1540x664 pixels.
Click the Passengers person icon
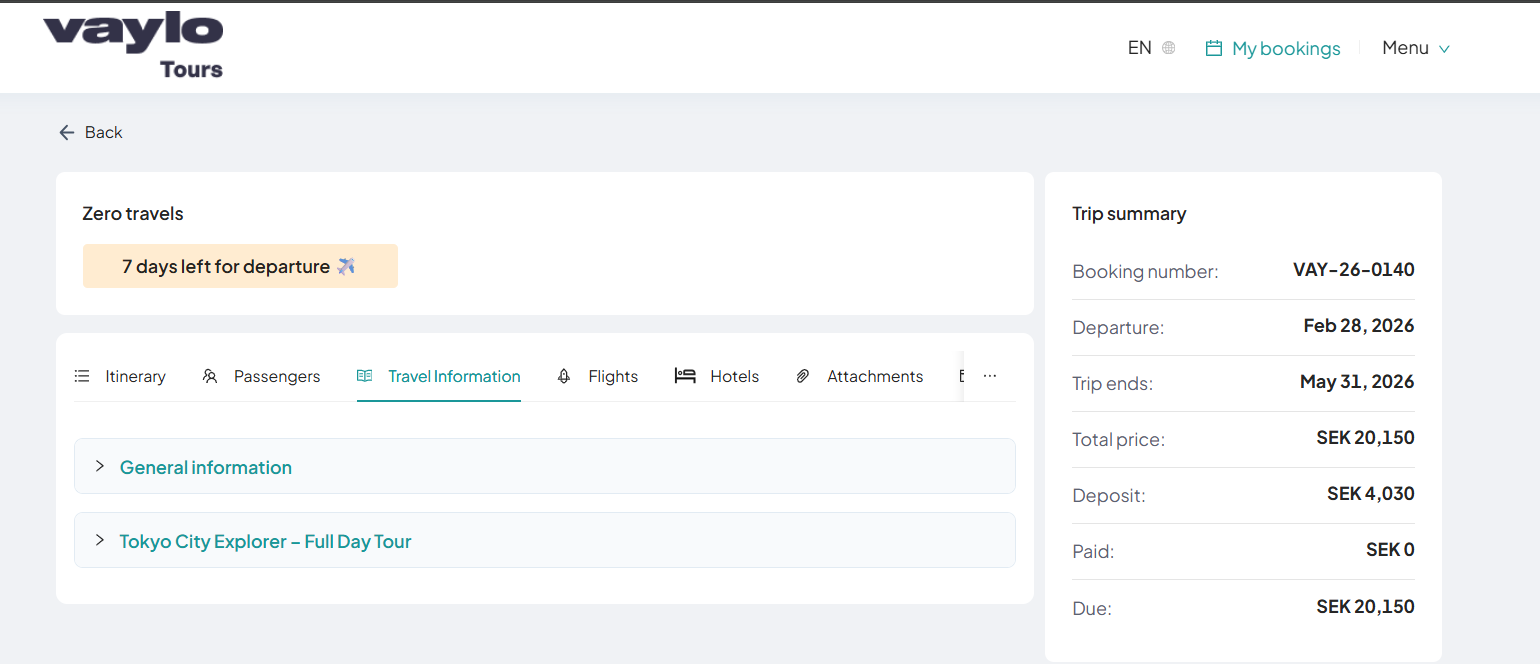click(210, 376)
